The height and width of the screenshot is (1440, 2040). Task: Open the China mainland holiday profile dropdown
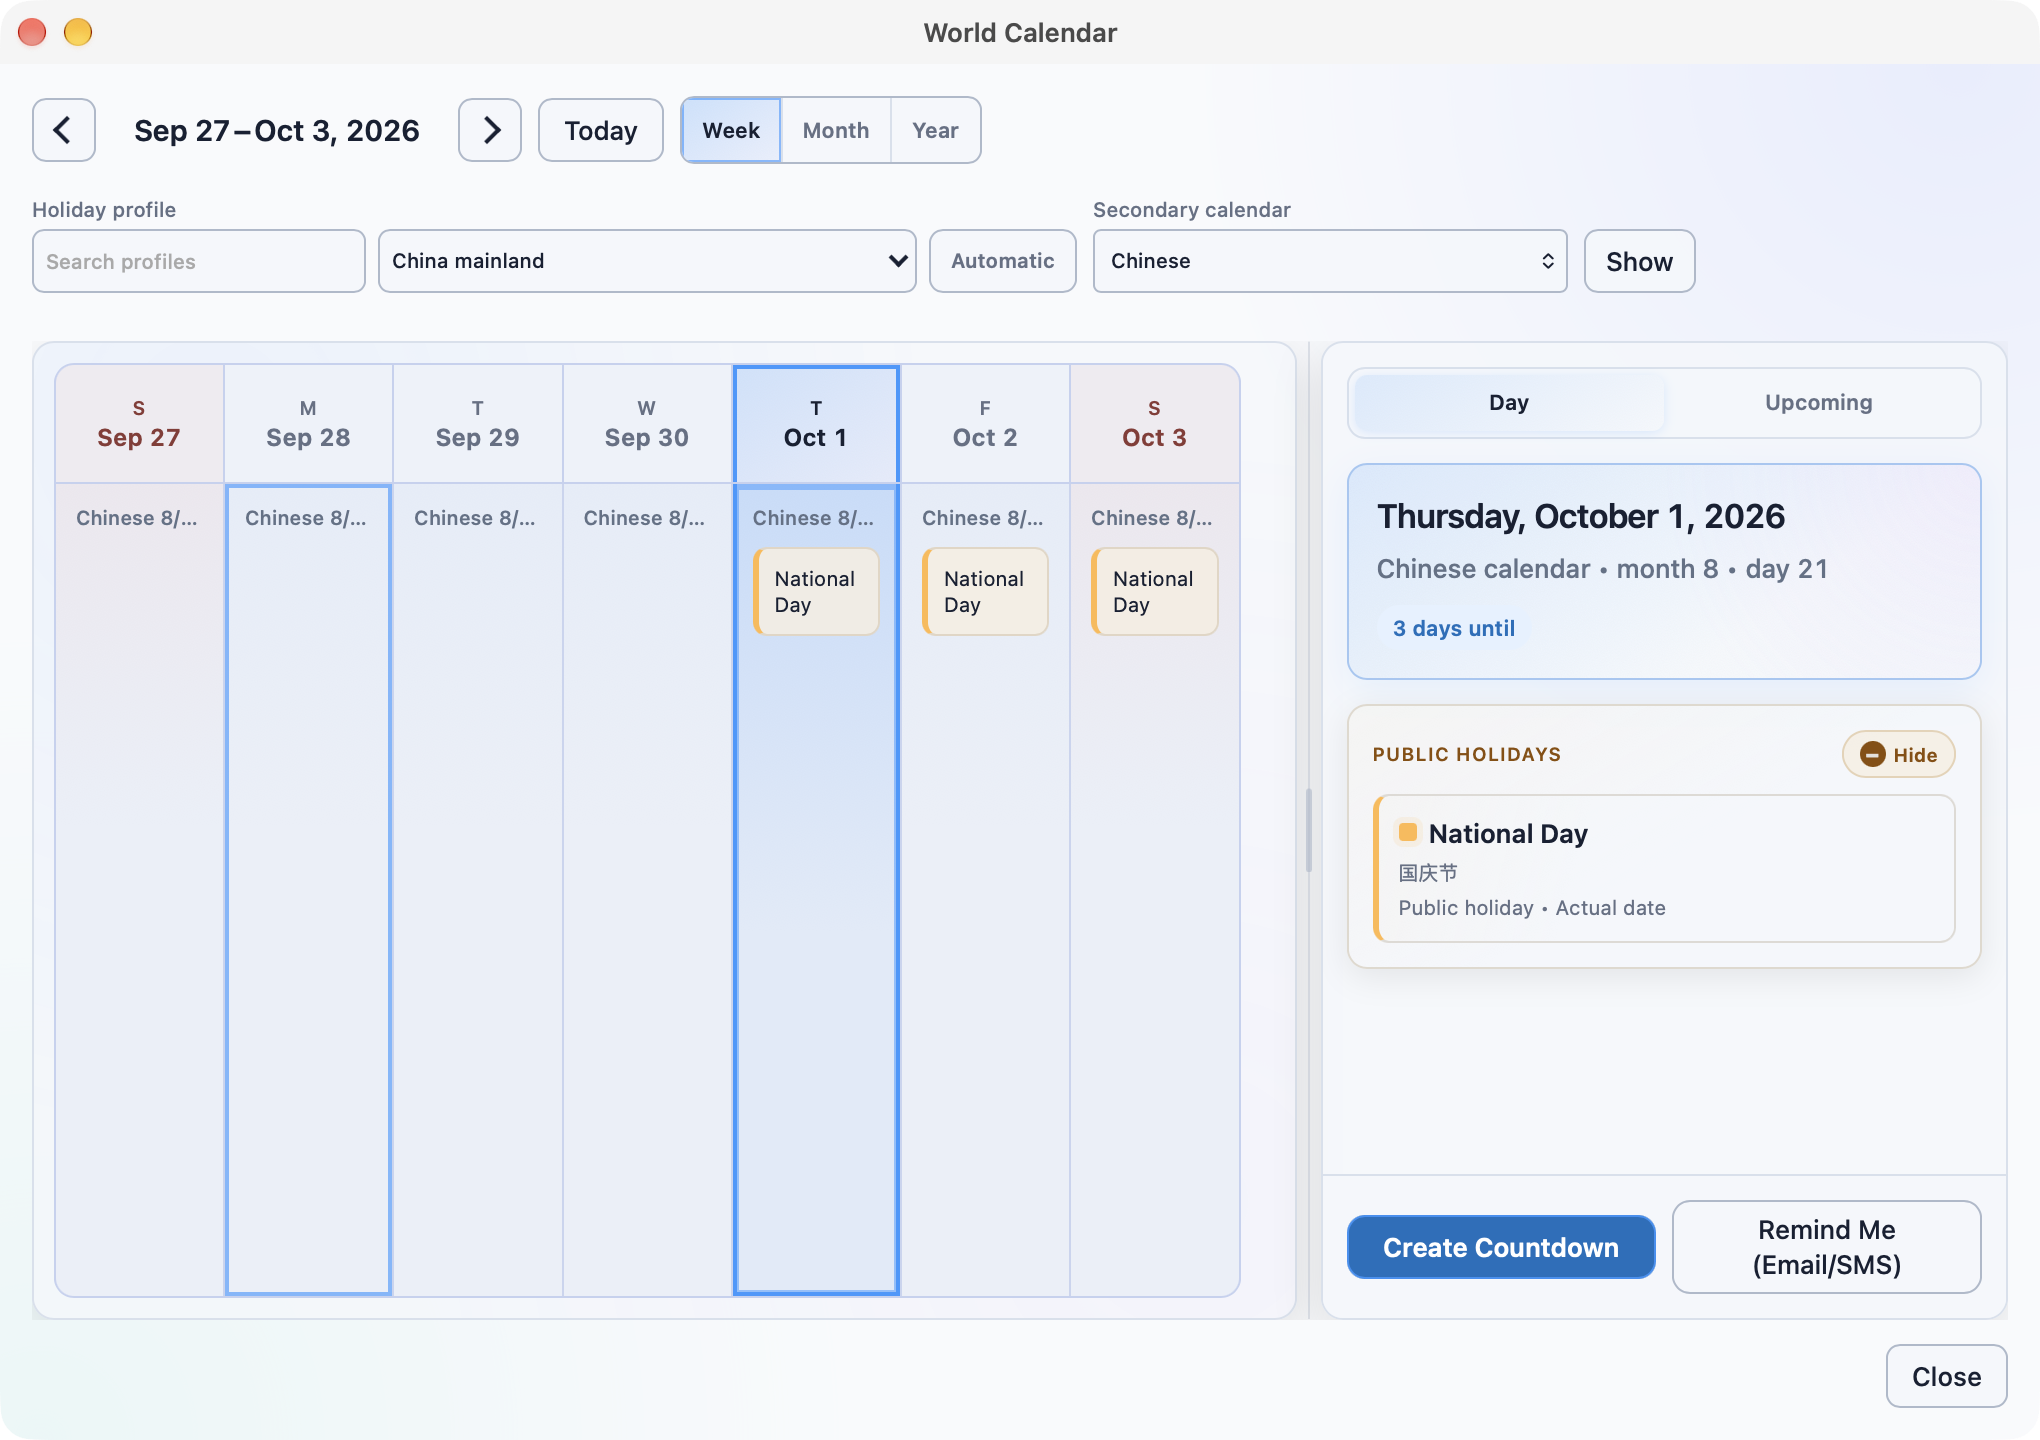(647, 261)
